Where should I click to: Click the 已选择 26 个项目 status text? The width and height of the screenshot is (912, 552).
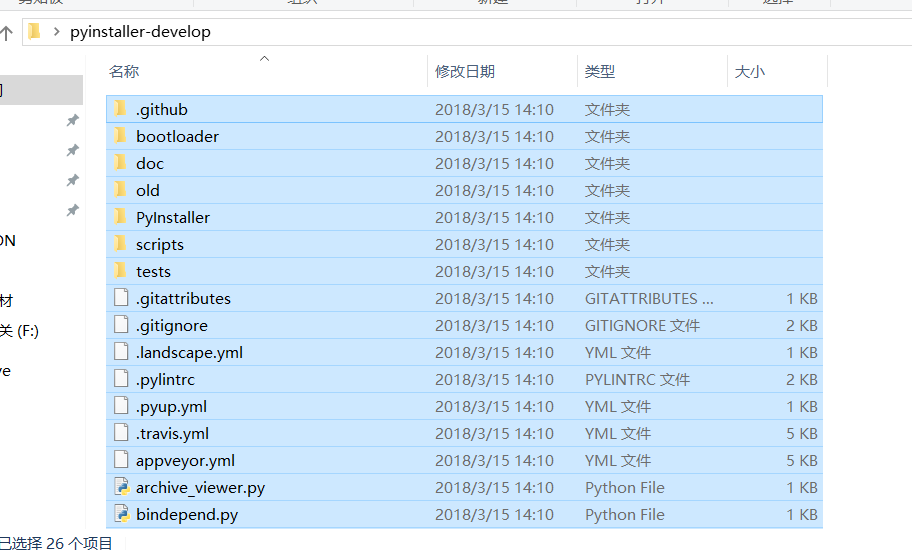[56, 544]
